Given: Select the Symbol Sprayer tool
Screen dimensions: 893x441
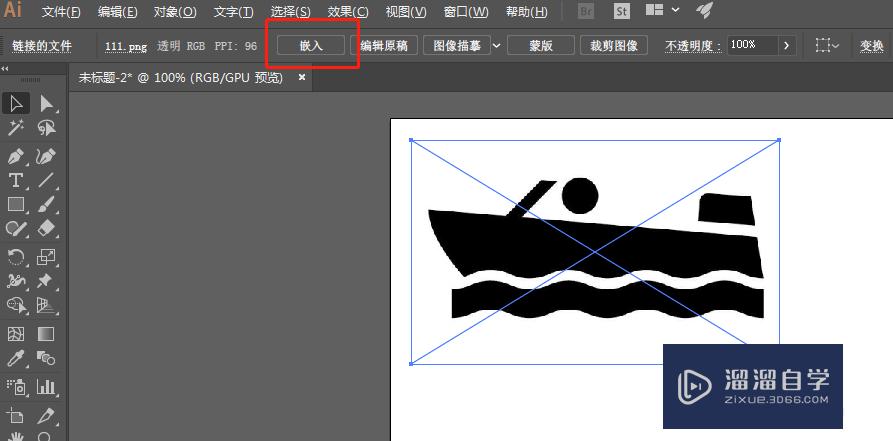Looking at the screenshot, I should pos(16,387).
